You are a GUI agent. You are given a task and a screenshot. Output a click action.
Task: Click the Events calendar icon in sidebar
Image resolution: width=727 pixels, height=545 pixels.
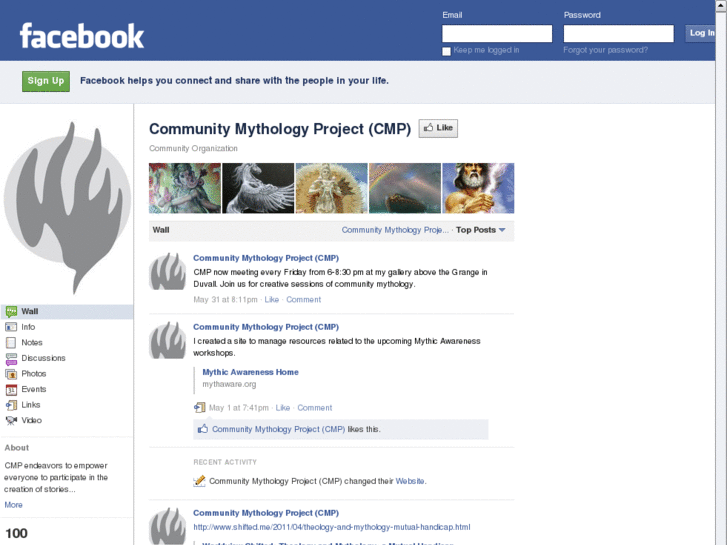(11, 390)
